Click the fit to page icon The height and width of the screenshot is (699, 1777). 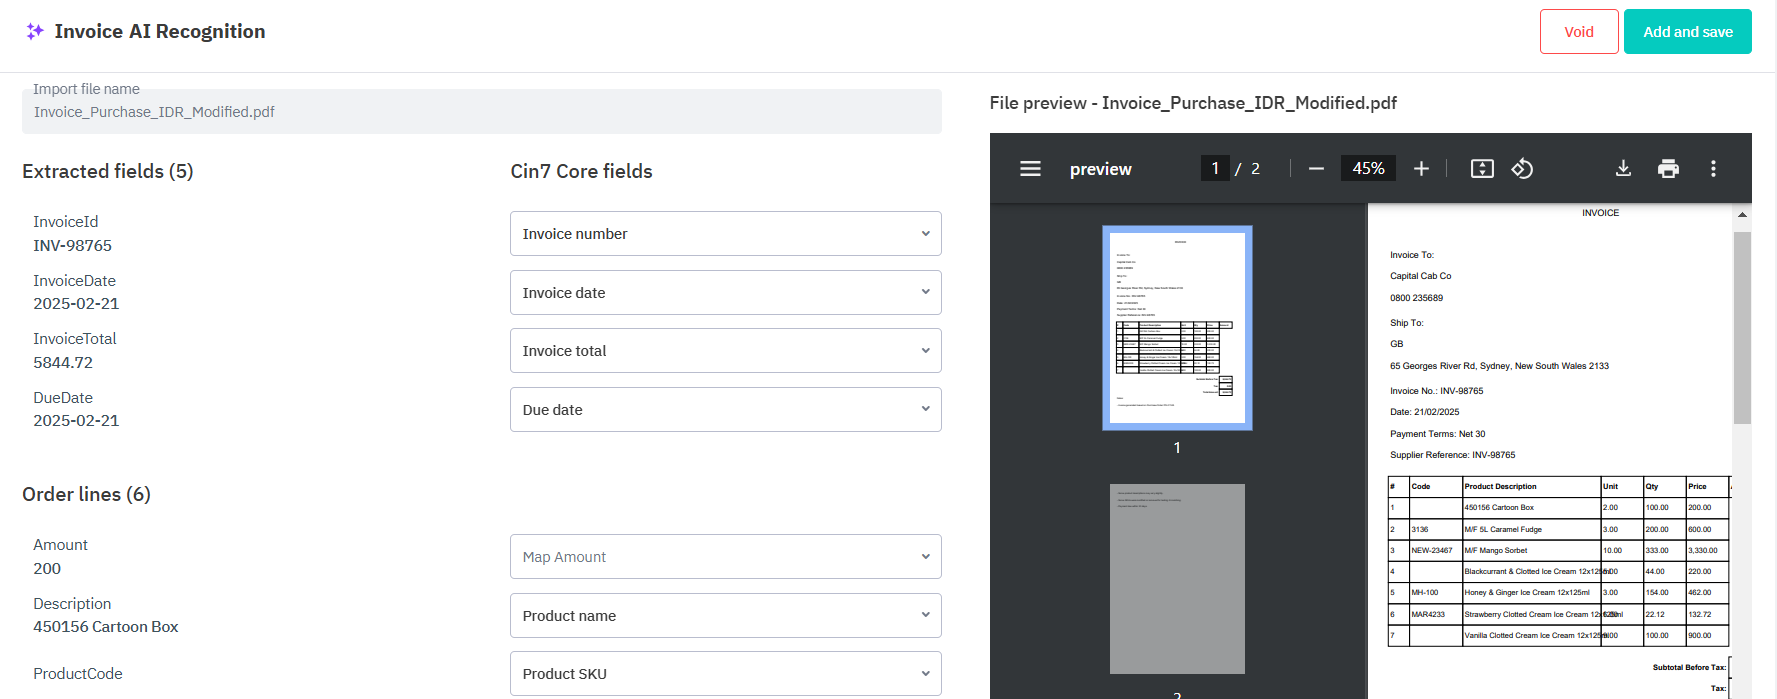tap(1482, 169)
